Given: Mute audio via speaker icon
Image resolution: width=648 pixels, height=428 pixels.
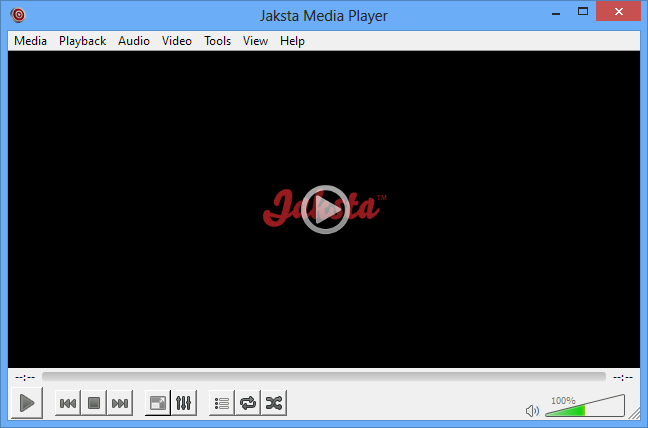Looking at the screenshot, I should pyautogui.click(x=532, y=411).
